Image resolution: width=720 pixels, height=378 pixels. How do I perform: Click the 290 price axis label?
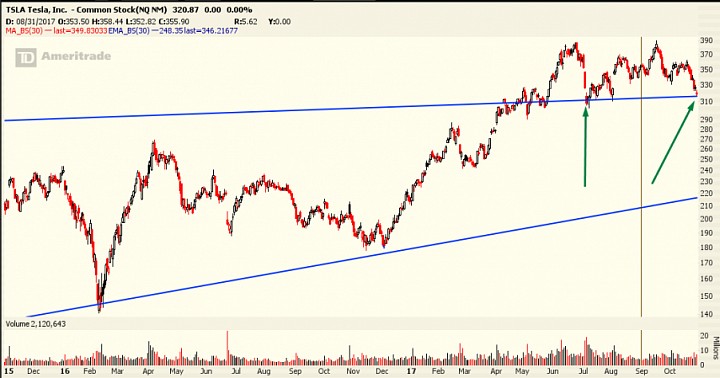(706, 119)
